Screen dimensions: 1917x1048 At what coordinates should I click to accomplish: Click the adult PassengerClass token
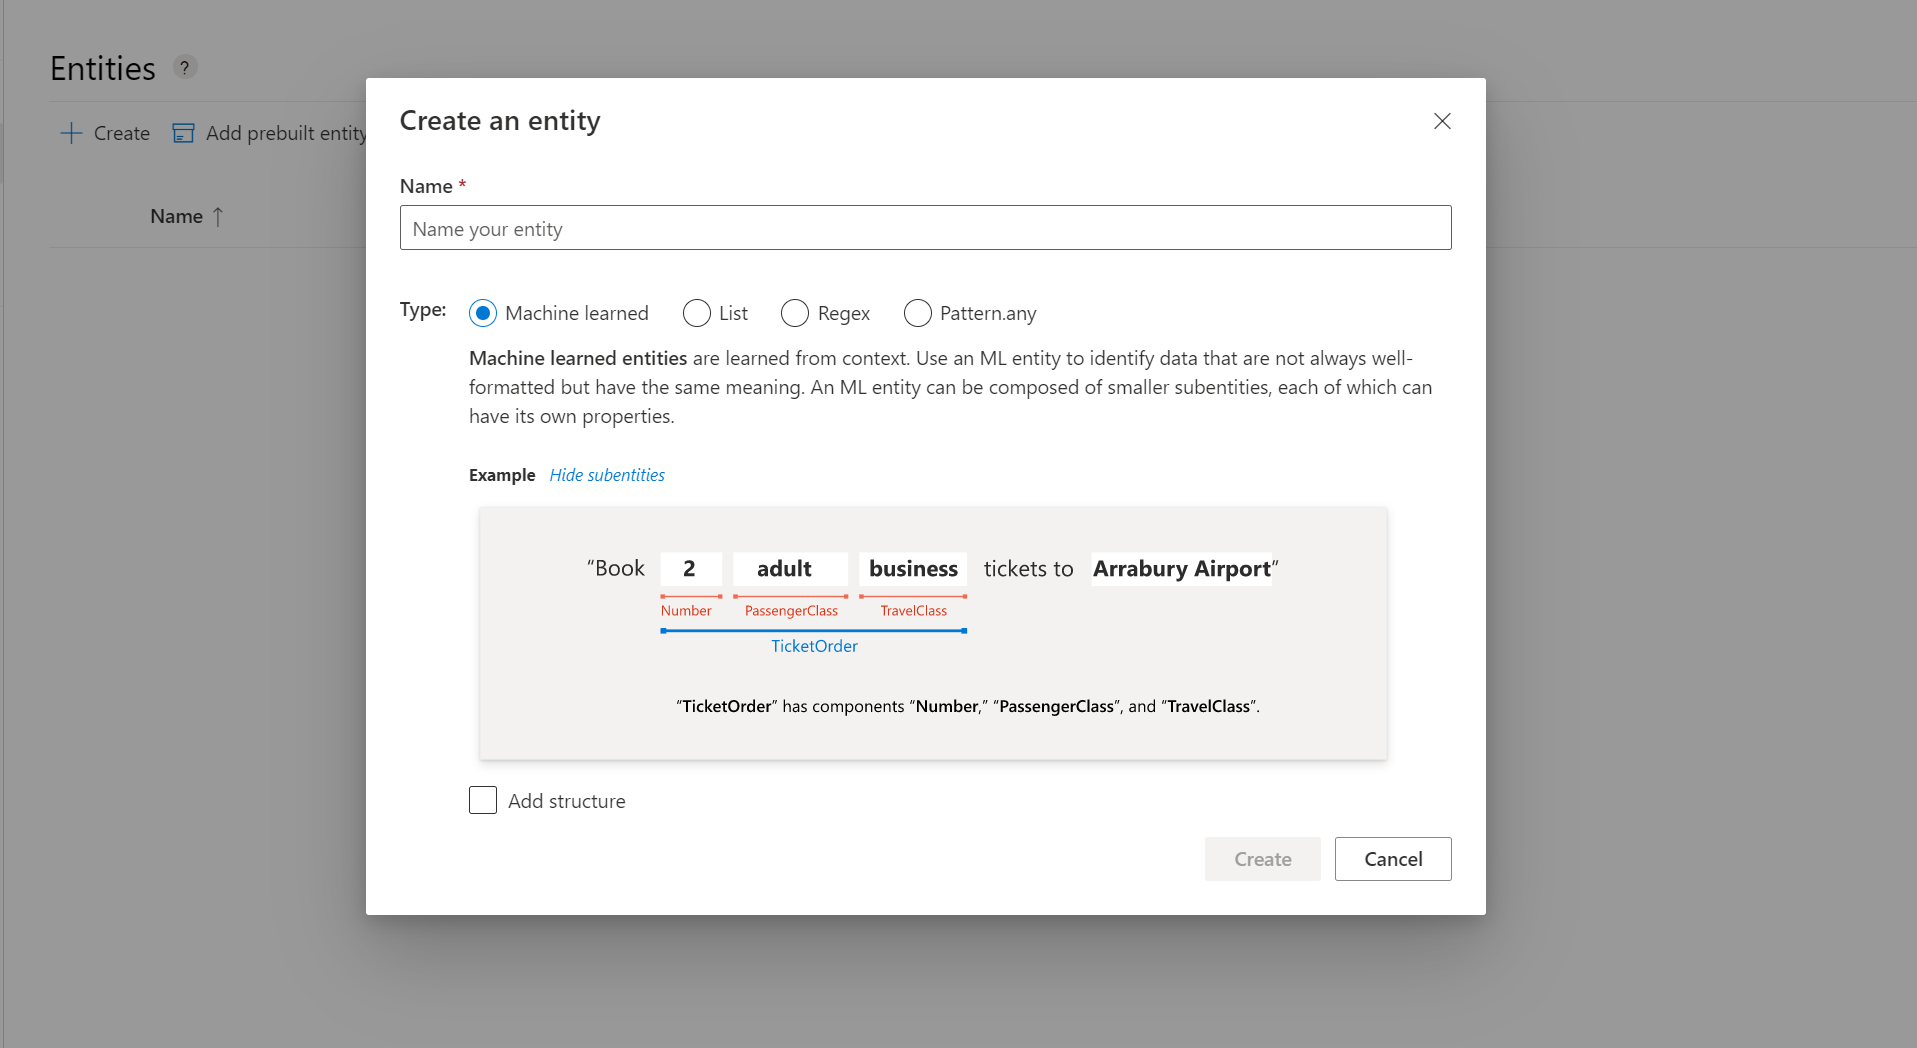coord(789,568)
